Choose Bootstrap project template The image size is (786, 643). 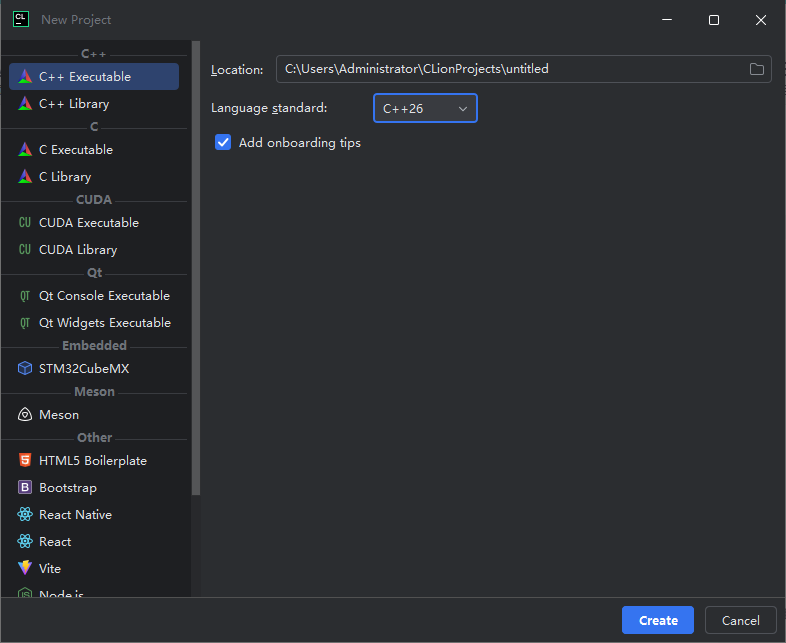tap(94, 487)
